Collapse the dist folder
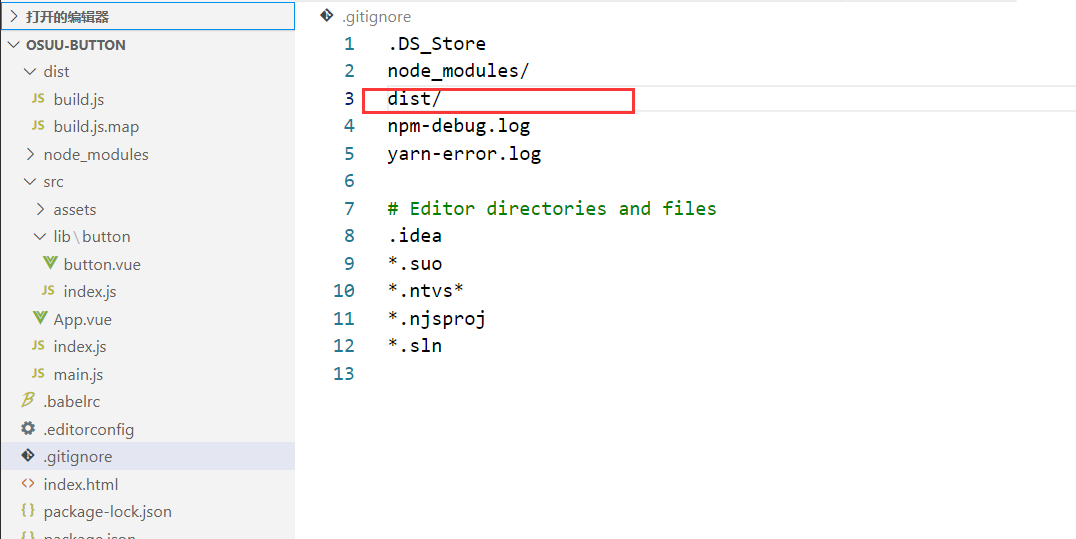Screen dimensions: 1076x539 tap(30, 72)
